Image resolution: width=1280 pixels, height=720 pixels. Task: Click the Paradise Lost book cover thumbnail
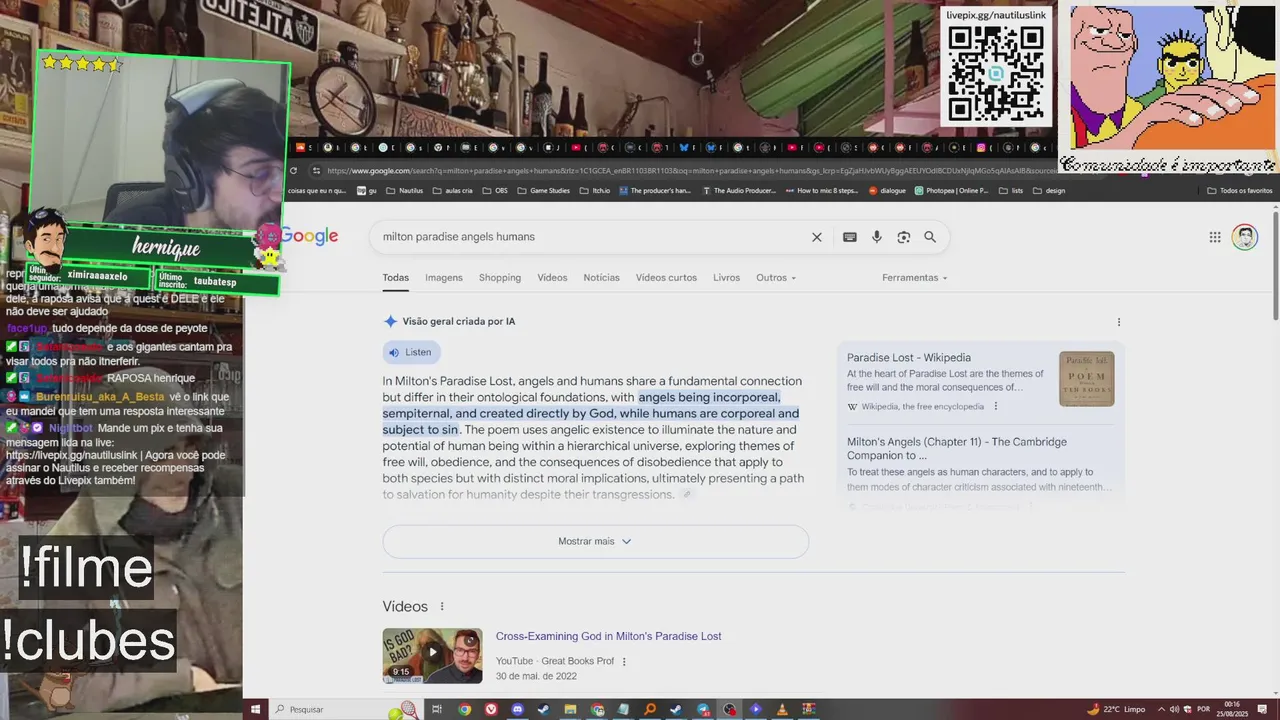1086,379
